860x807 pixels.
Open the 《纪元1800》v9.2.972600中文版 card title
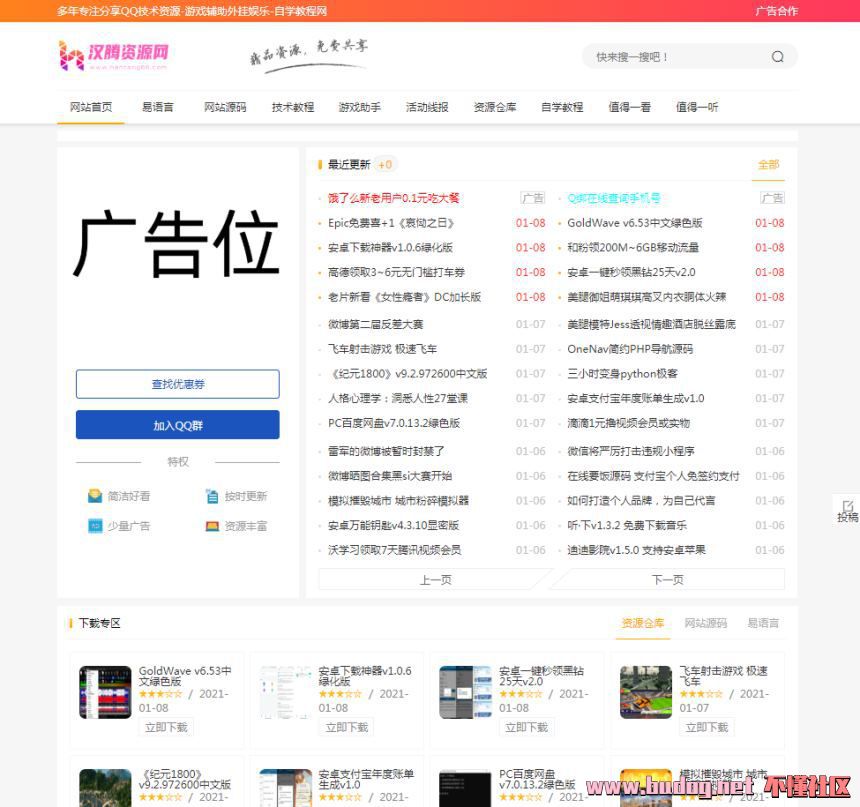[x=185, y=779]
